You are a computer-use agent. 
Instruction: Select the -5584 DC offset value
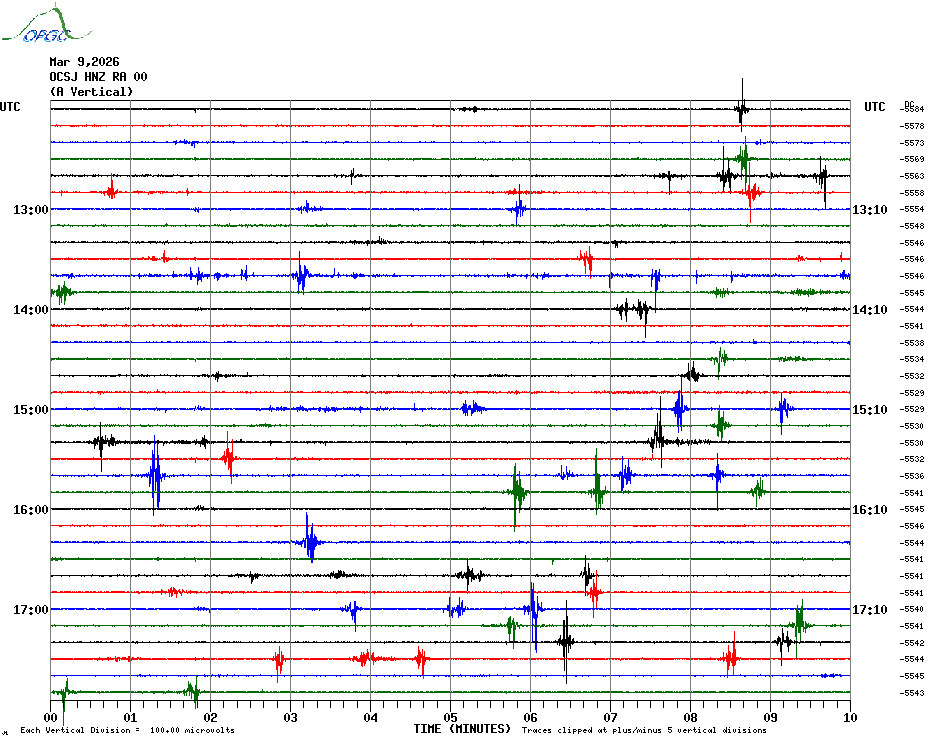point(912,109)
